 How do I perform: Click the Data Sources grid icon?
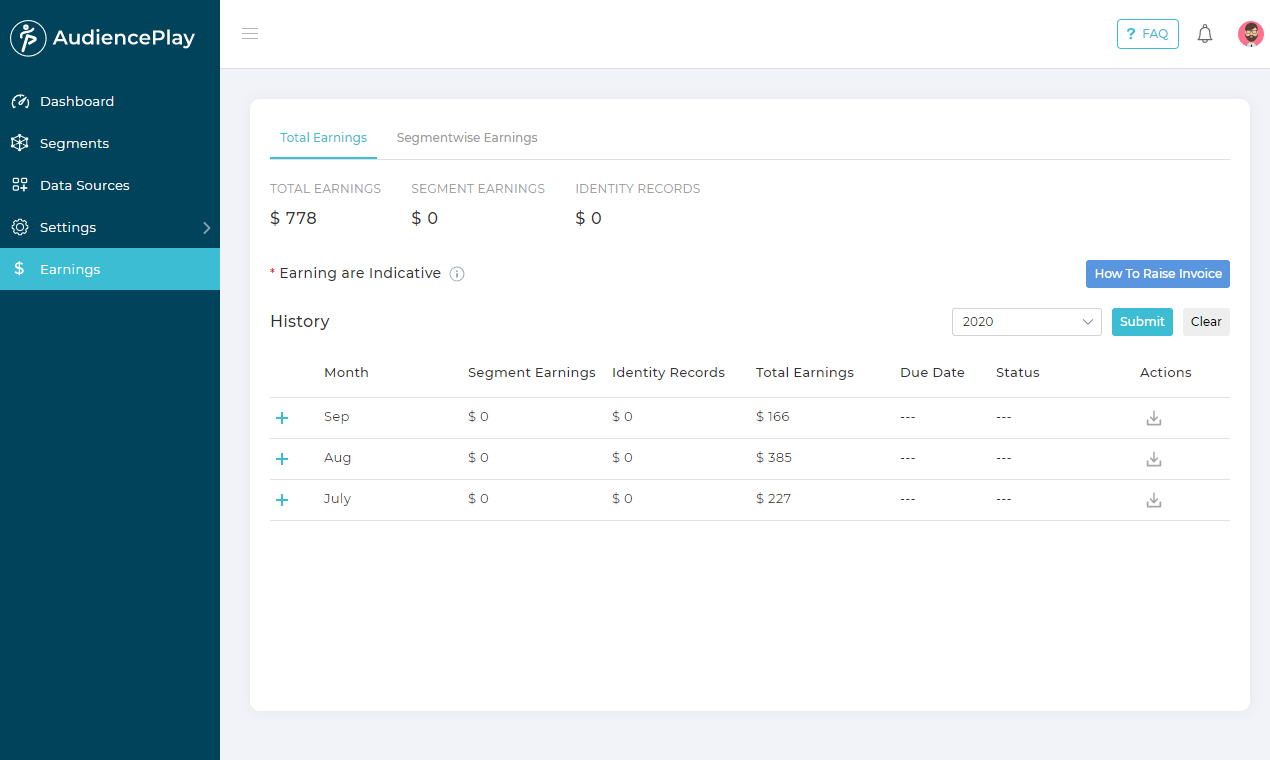pyautogui.click(x=20, y=186)
